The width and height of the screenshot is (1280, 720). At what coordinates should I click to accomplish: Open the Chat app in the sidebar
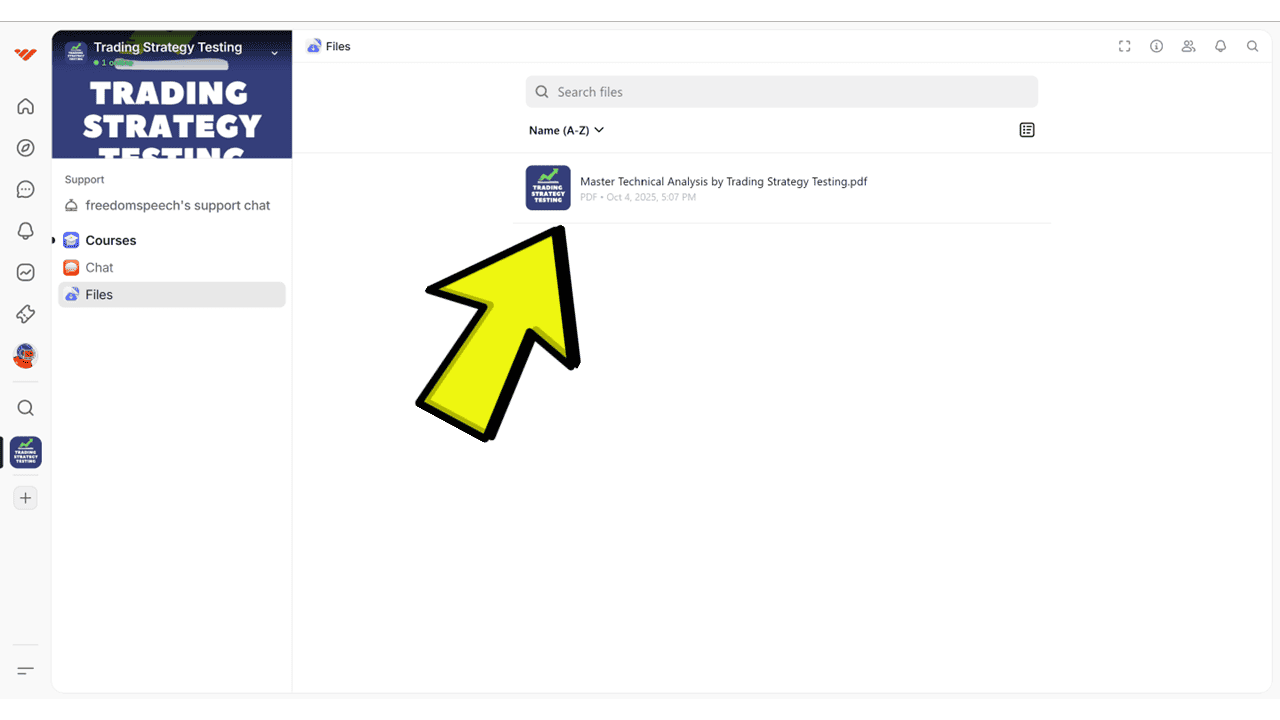click(x=97, y=267)
